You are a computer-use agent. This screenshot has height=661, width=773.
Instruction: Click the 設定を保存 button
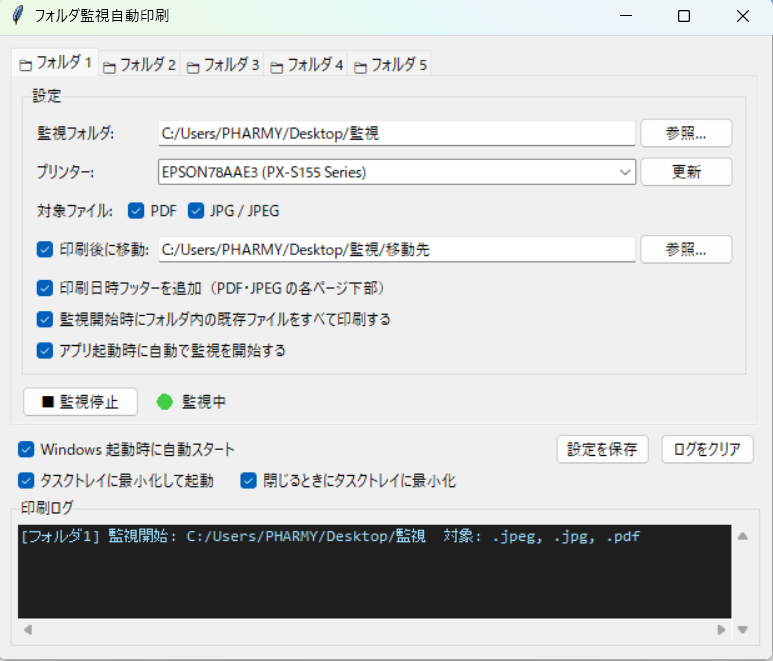pos(602,449)
